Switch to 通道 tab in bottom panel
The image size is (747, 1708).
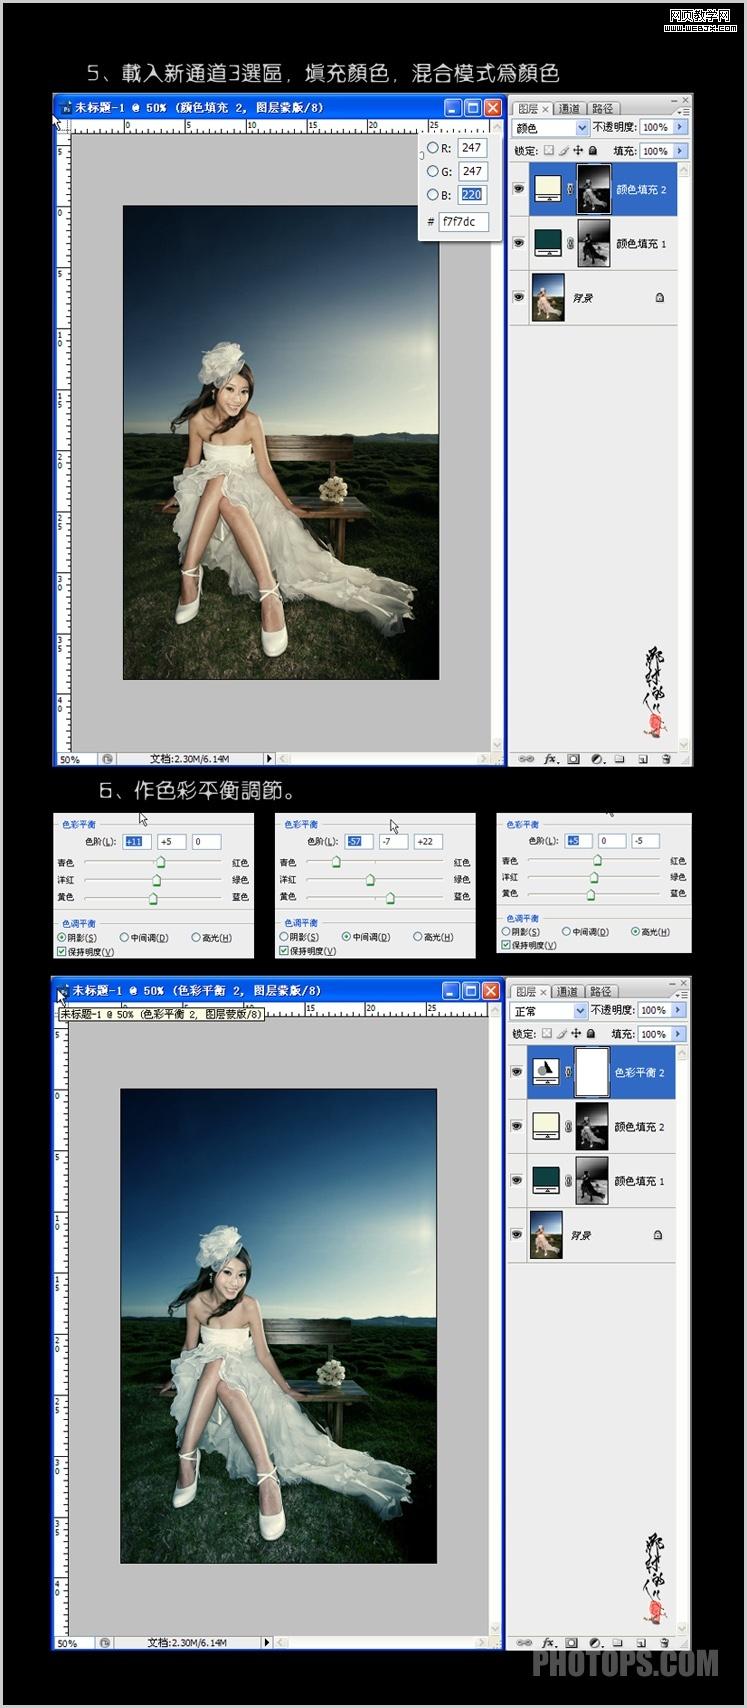(568, 992)
